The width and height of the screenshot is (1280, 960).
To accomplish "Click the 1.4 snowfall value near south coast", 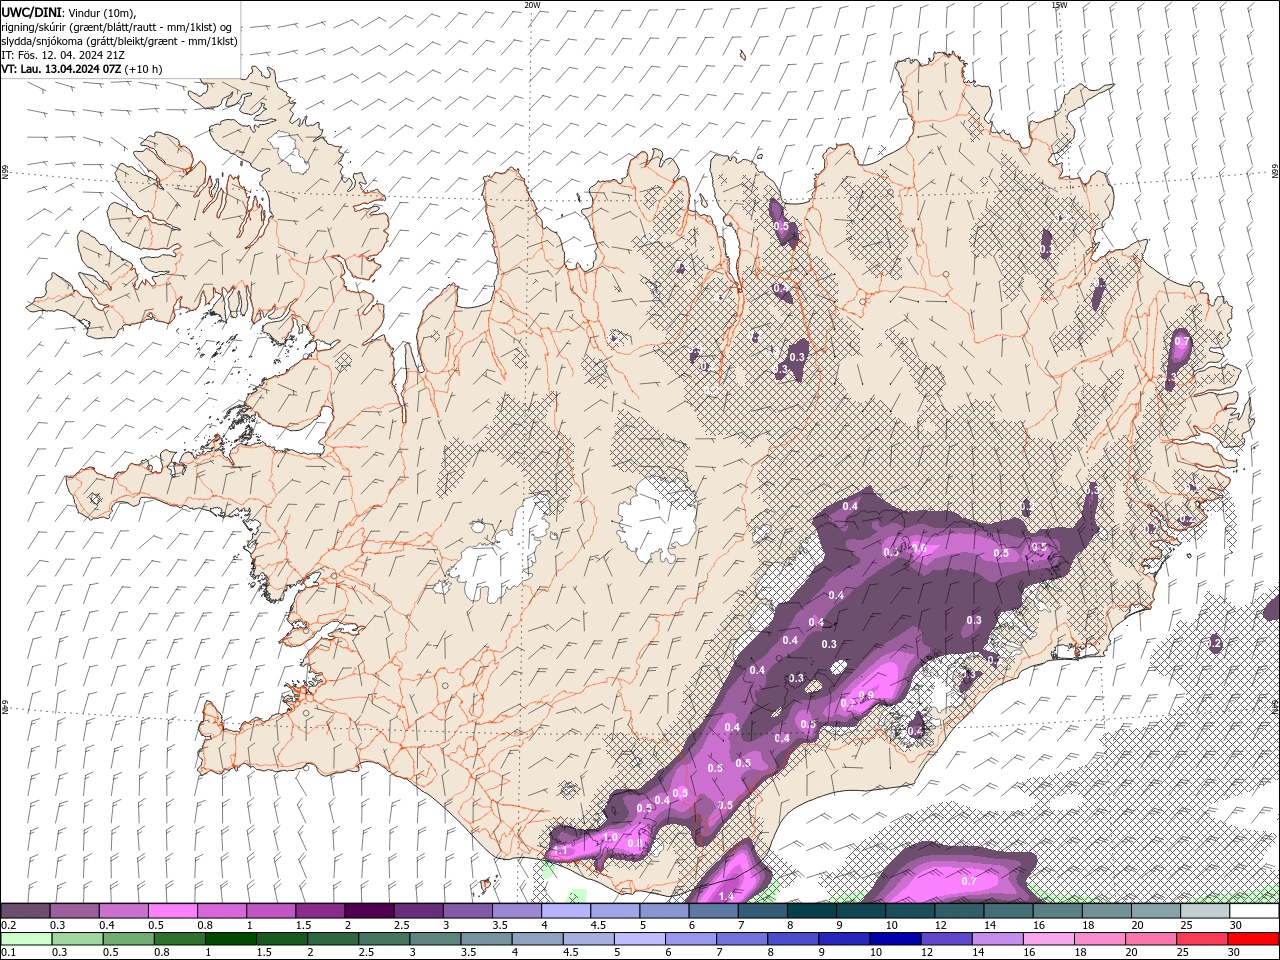I will tap(726, 897).
